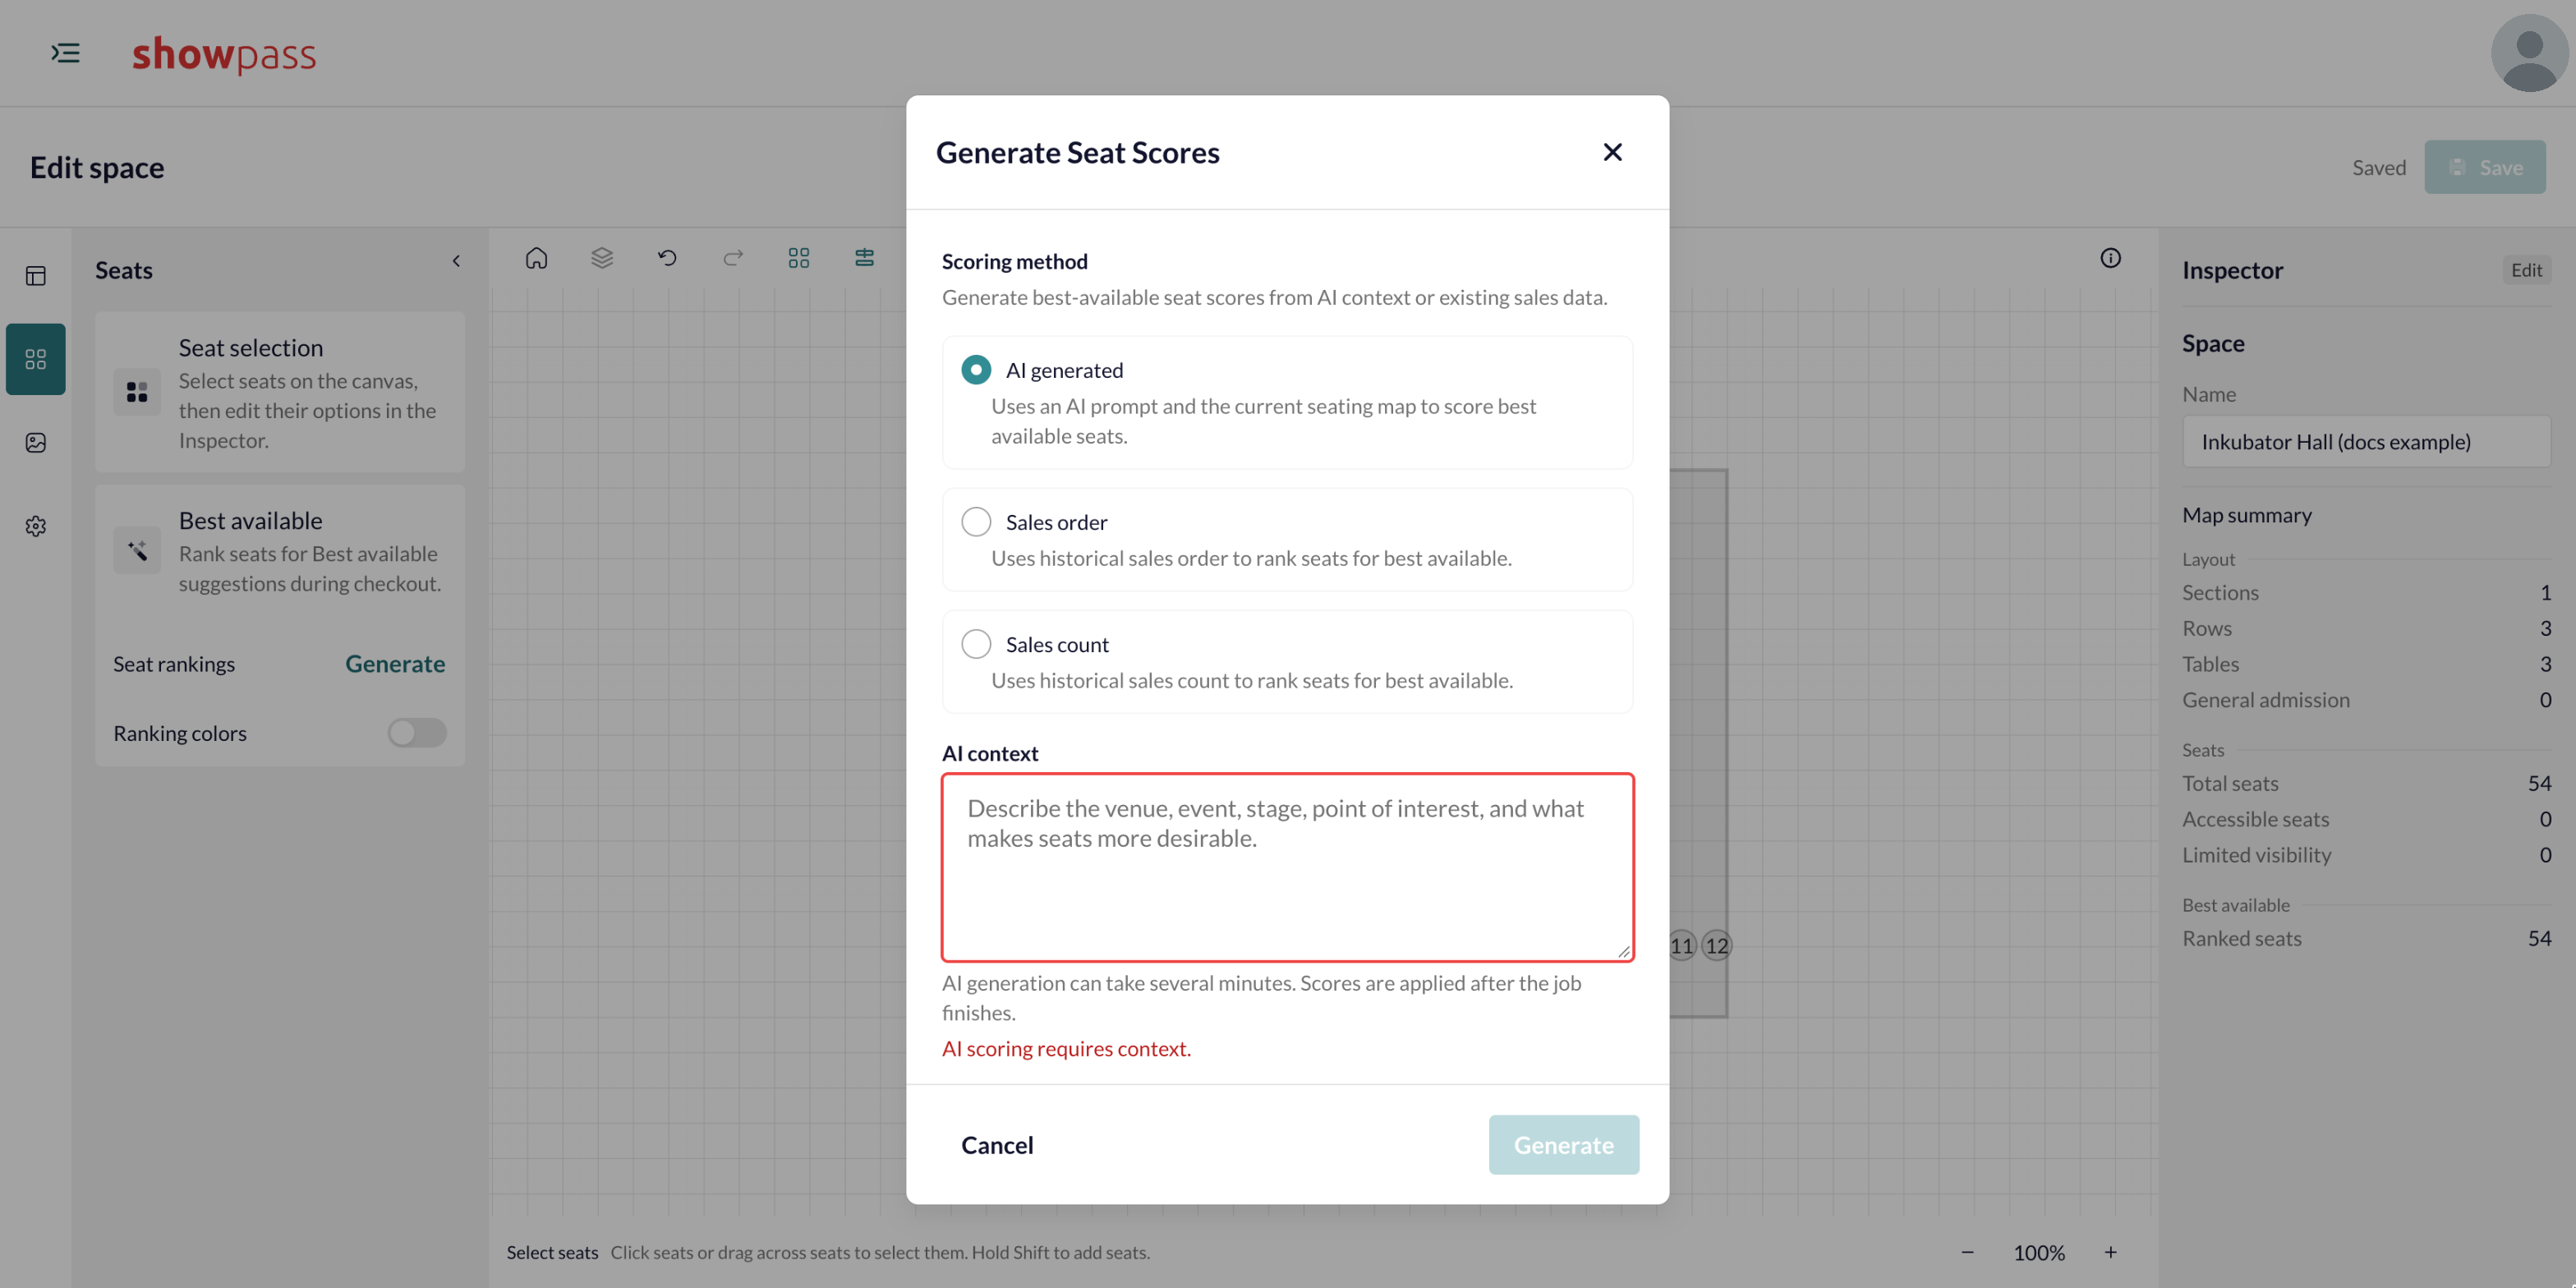
Task: Click the layers toolbar icon
Action: point(602,258)
